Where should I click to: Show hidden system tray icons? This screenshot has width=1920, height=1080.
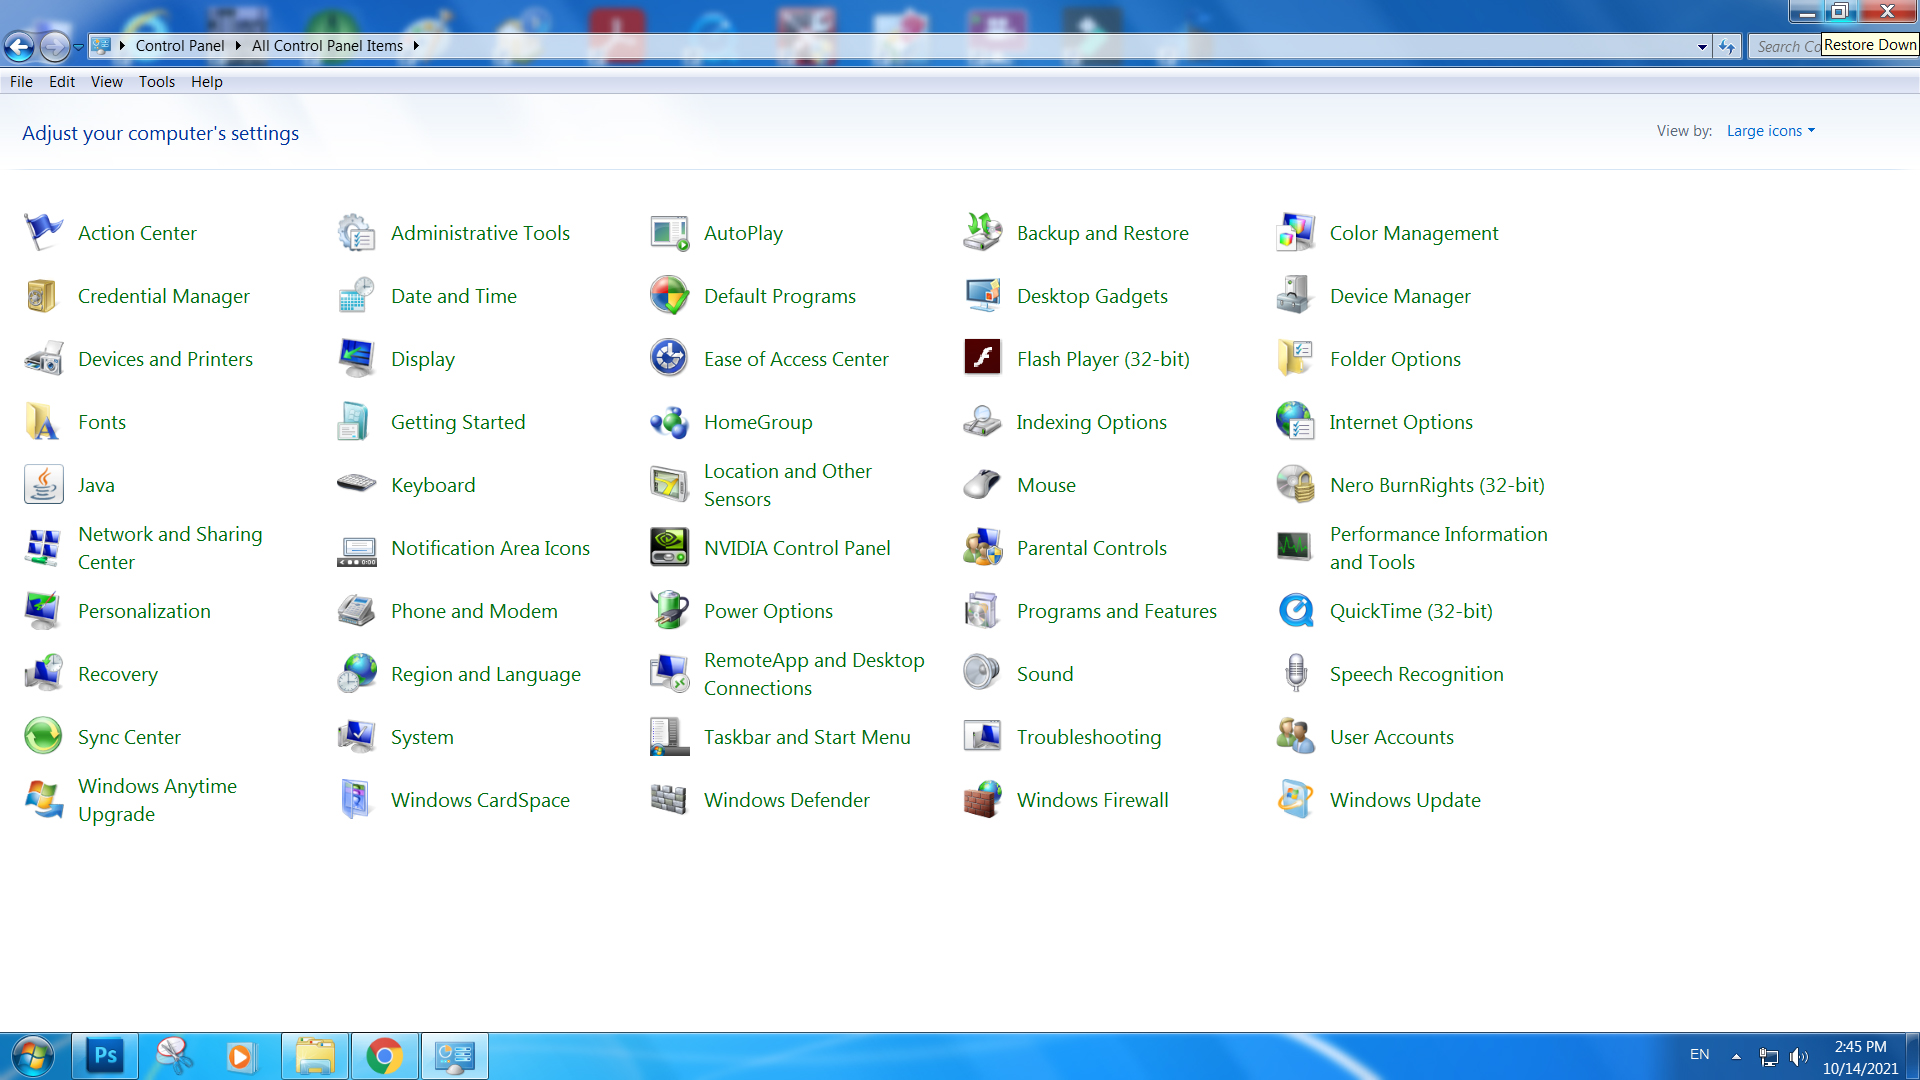1736,1056
